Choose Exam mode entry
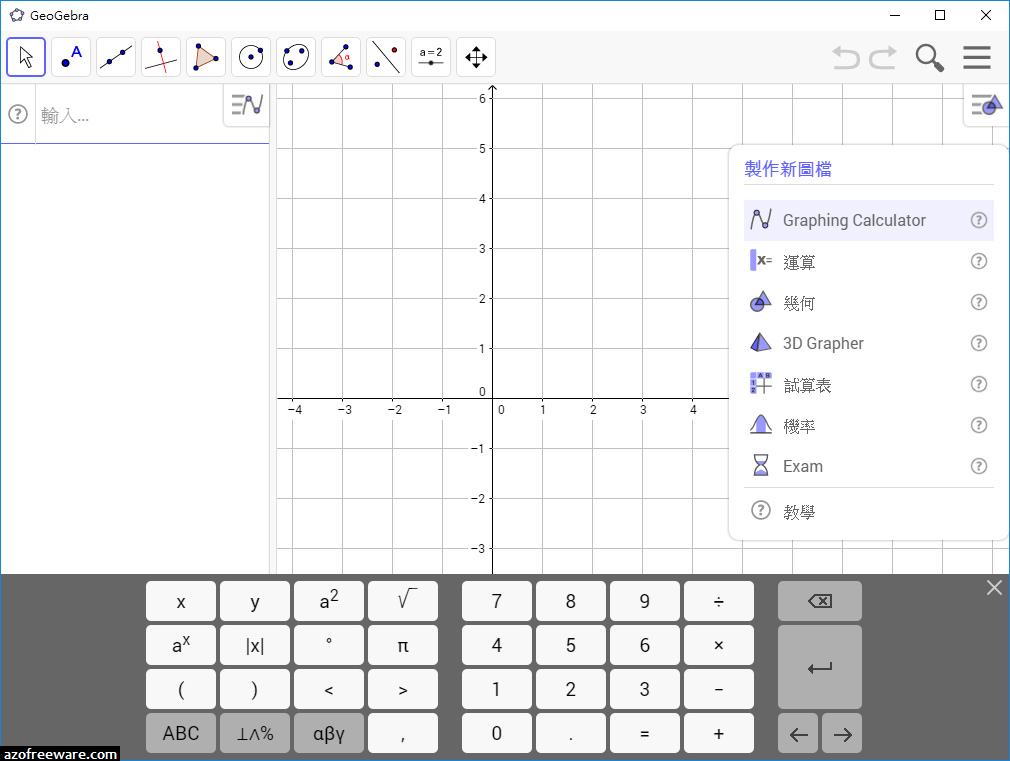Screen dimensions: 1010x761 point(869,466)
